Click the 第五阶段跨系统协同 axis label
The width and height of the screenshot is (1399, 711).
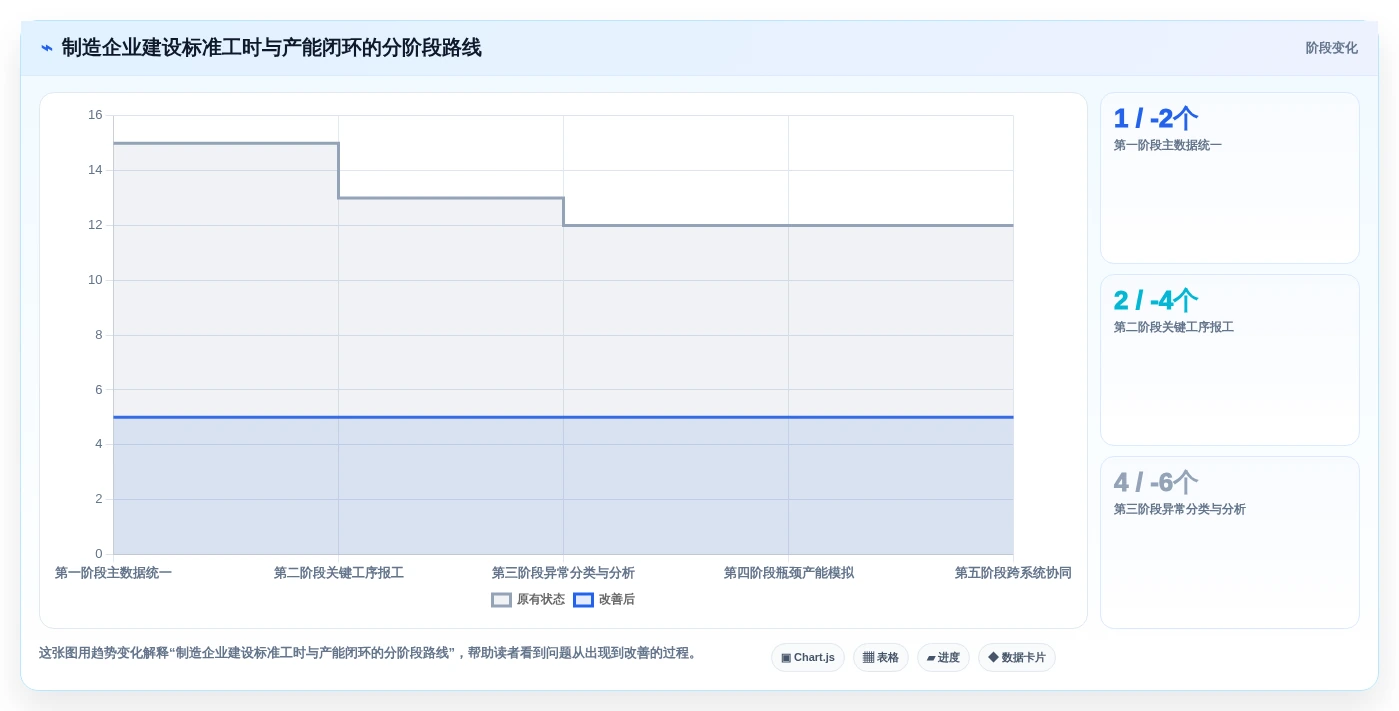(1013, 573)
